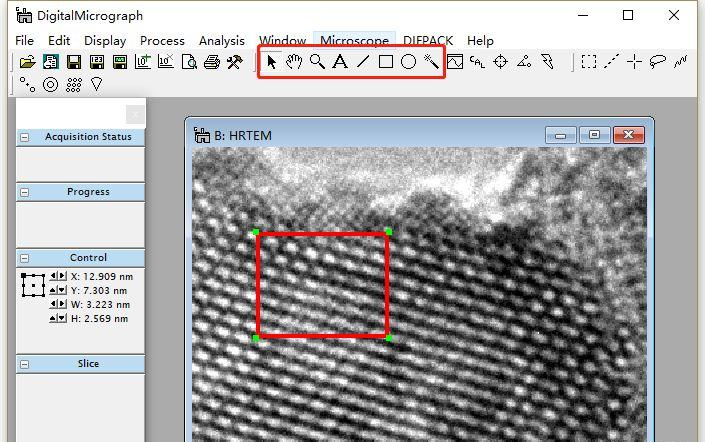Choose the magnifier zoom tool
This screenshot has width=705, height=442.
point(317,62)
